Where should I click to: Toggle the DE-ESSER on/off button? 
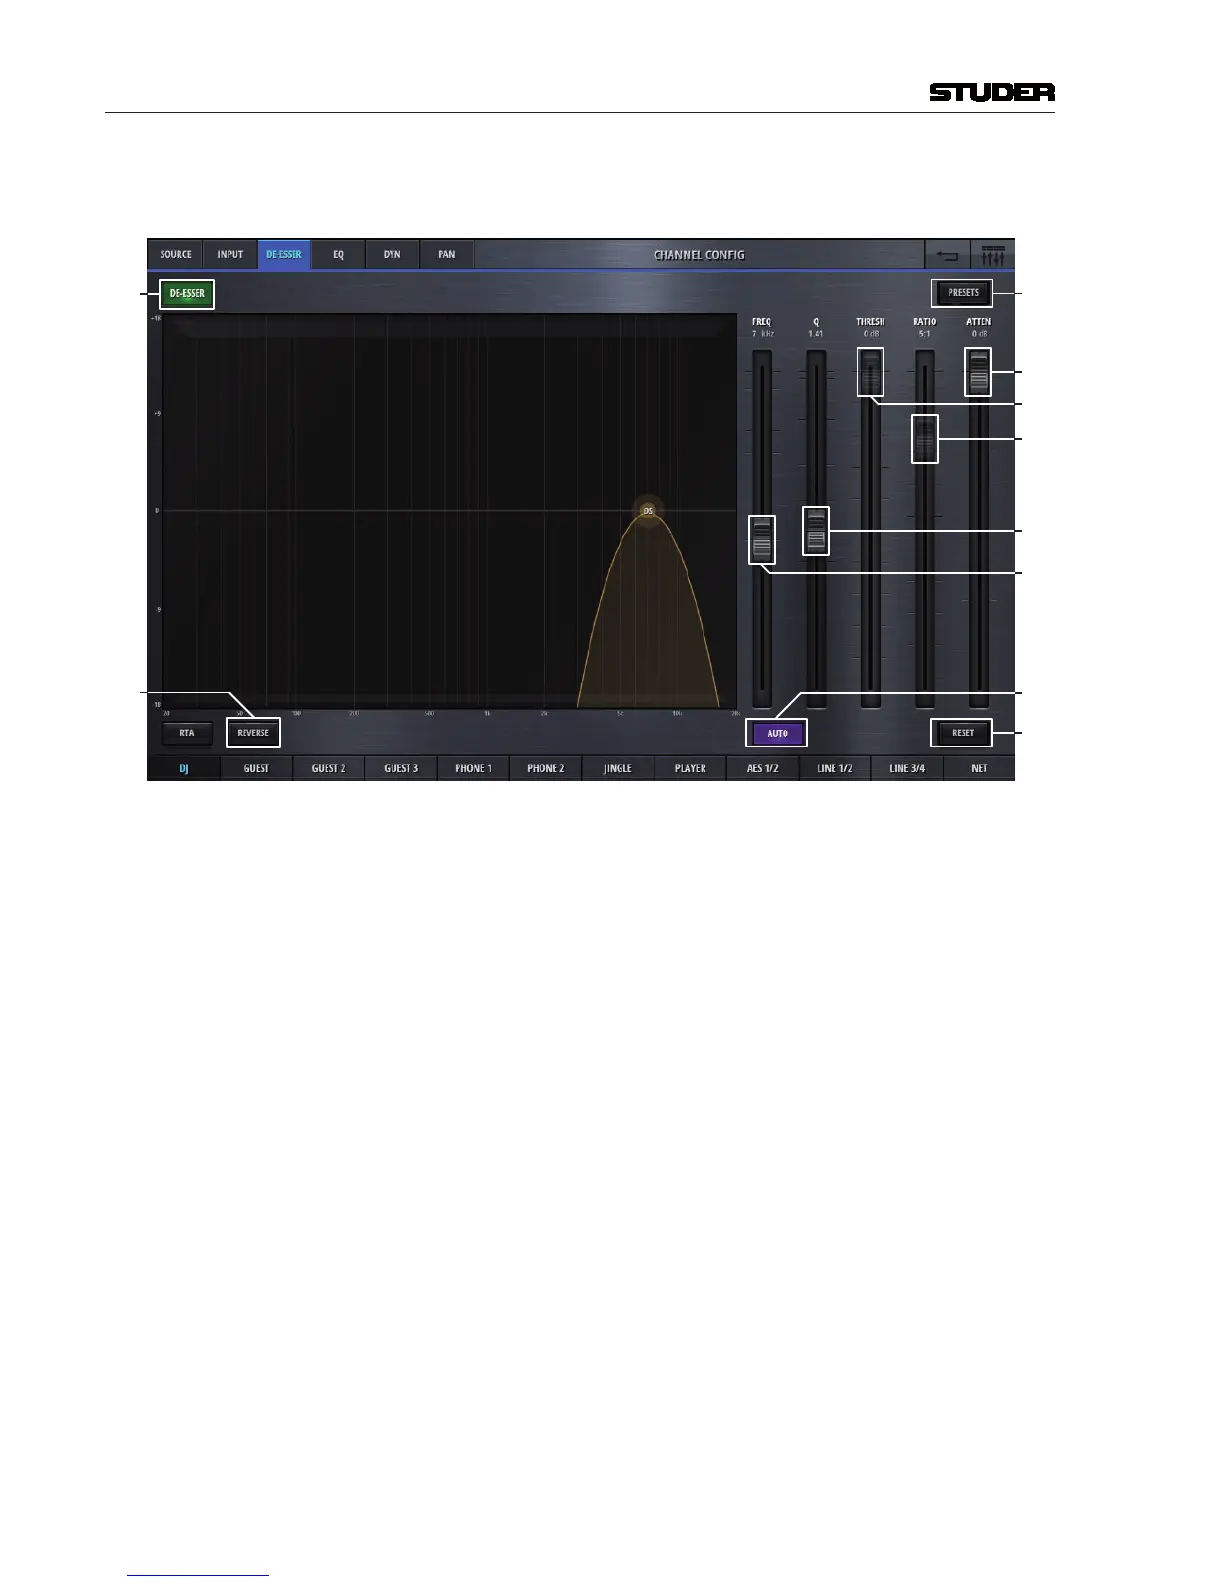(187, 294)
